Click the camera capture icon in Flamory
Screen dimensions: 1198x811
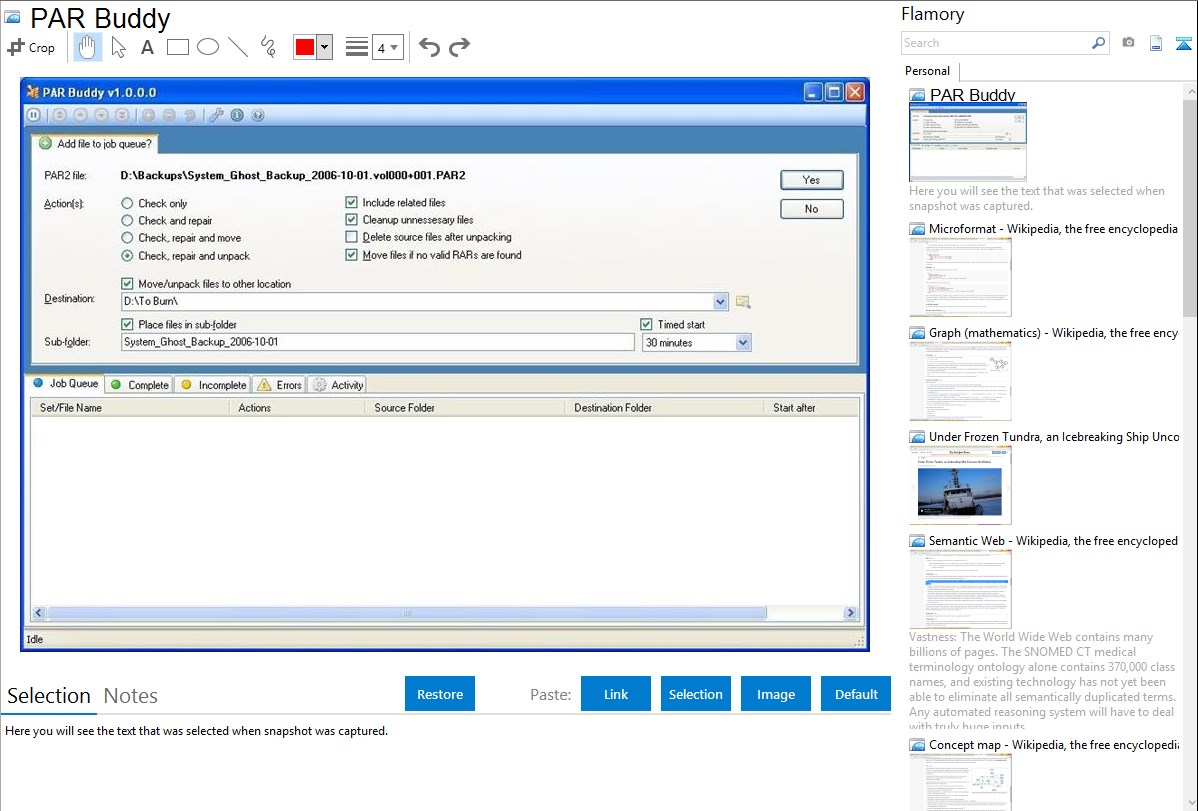1128,43
